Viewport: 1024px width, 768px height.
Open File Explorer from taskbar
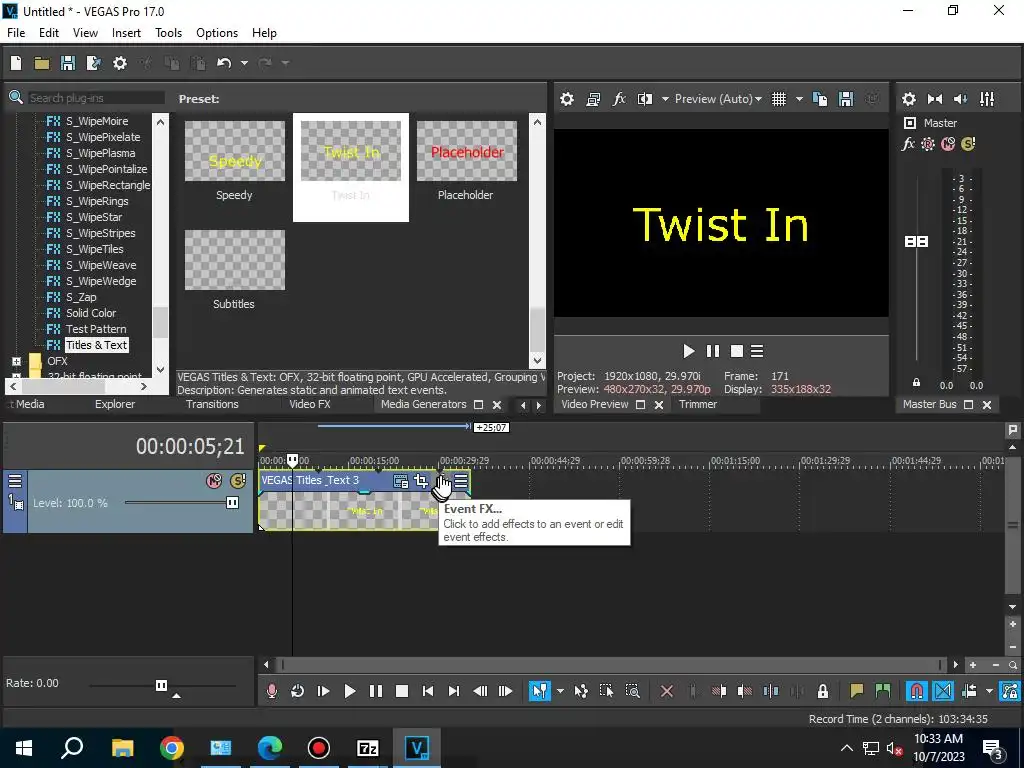point(122,748)
